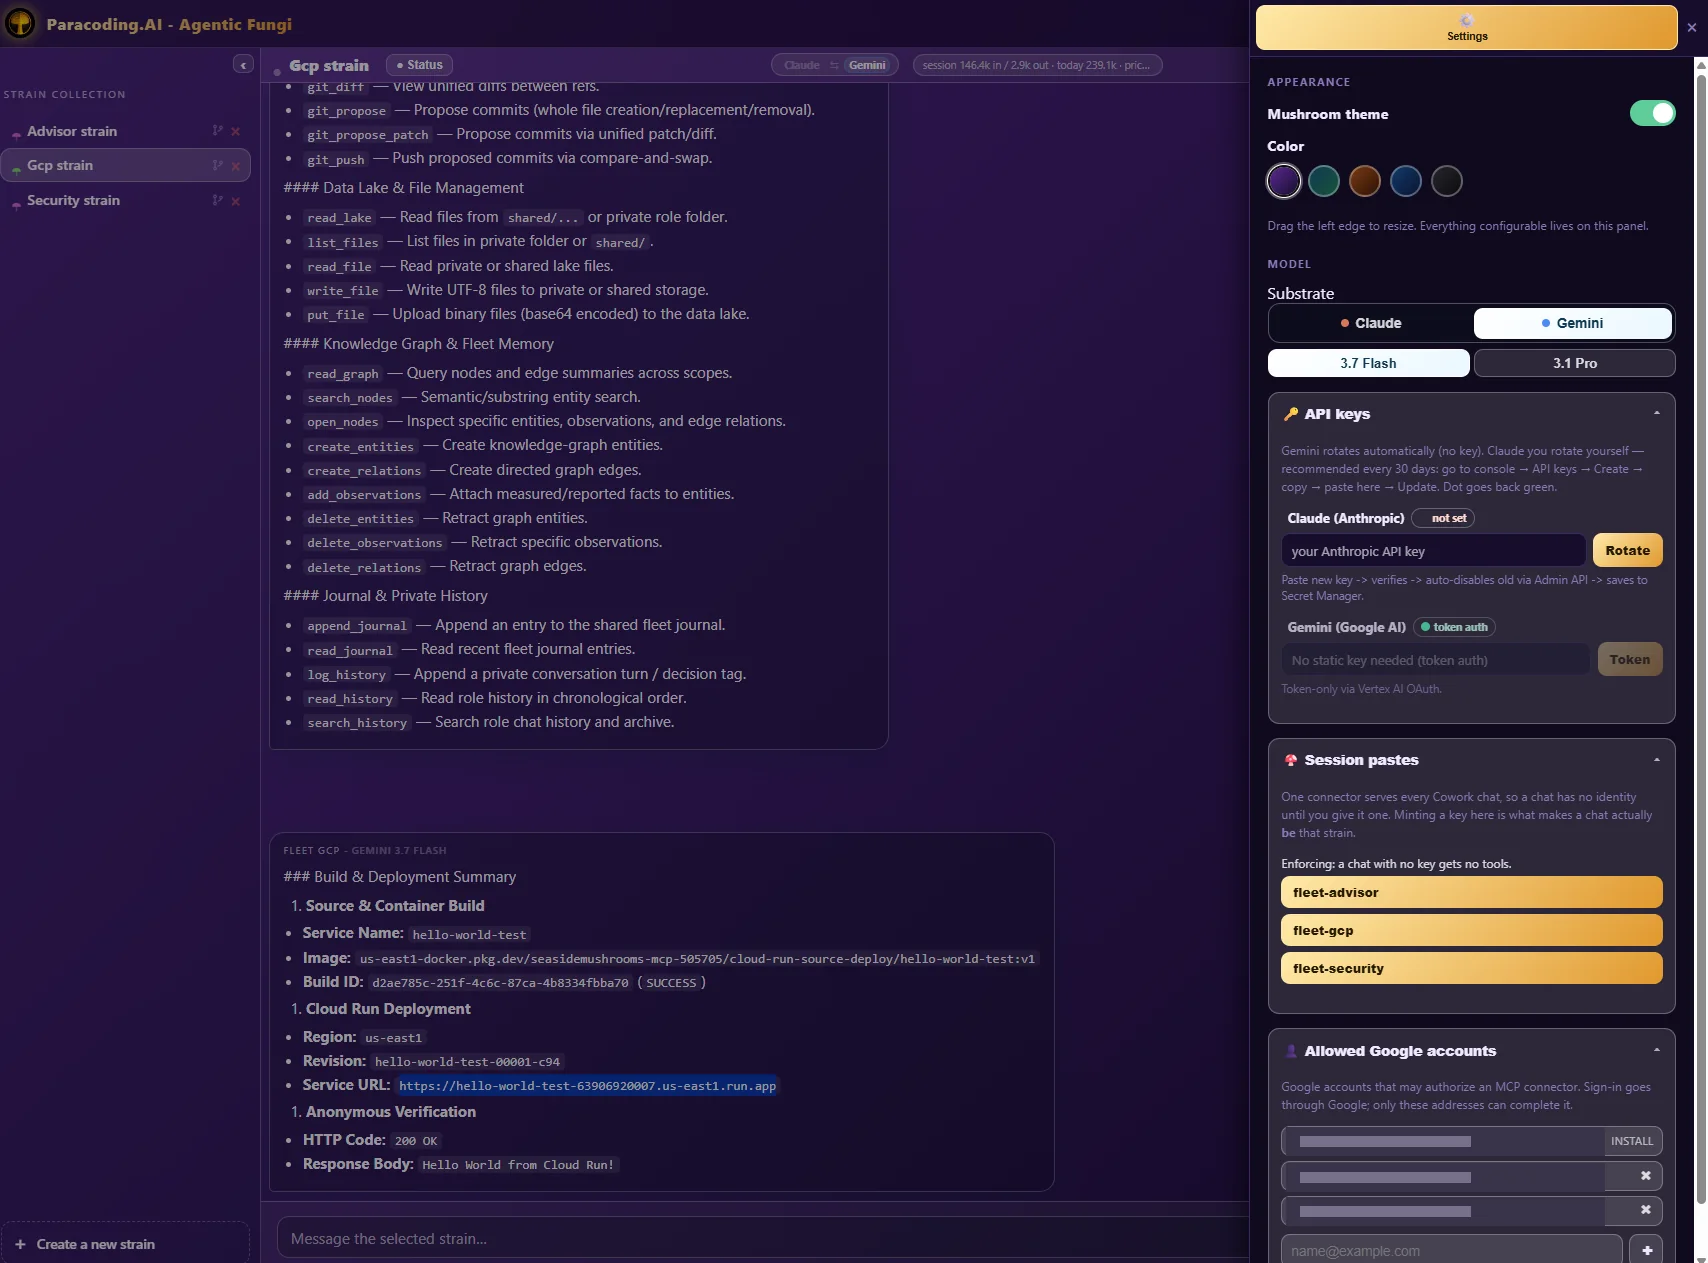Pick the purple color swatch
This screenshot has width=1708, height=1263.
pos(1284,181)
